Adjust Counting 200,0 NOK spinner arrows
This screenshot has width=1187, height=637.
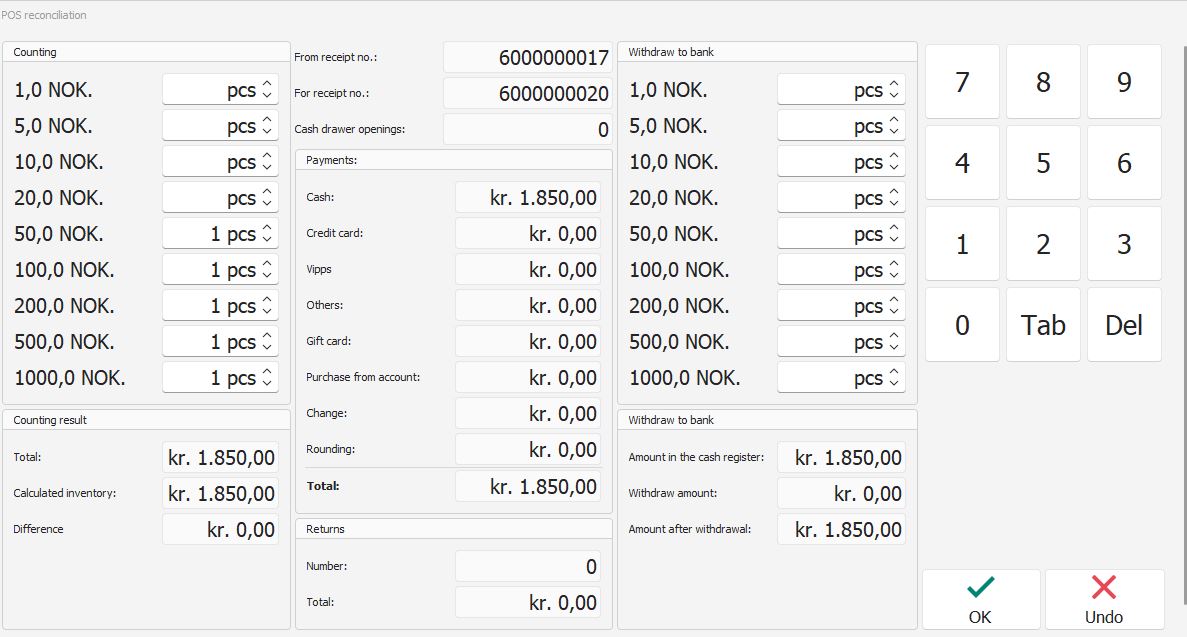tap(267, 305)
